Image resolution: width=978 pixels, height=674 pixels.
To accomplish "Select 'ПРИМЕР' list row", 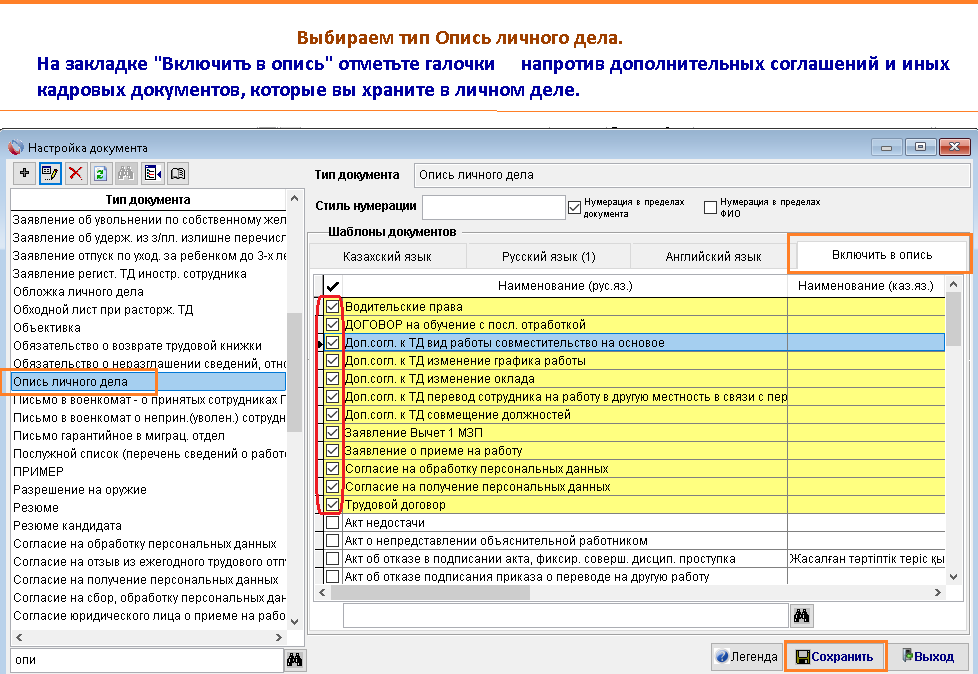I will point(148,472).
